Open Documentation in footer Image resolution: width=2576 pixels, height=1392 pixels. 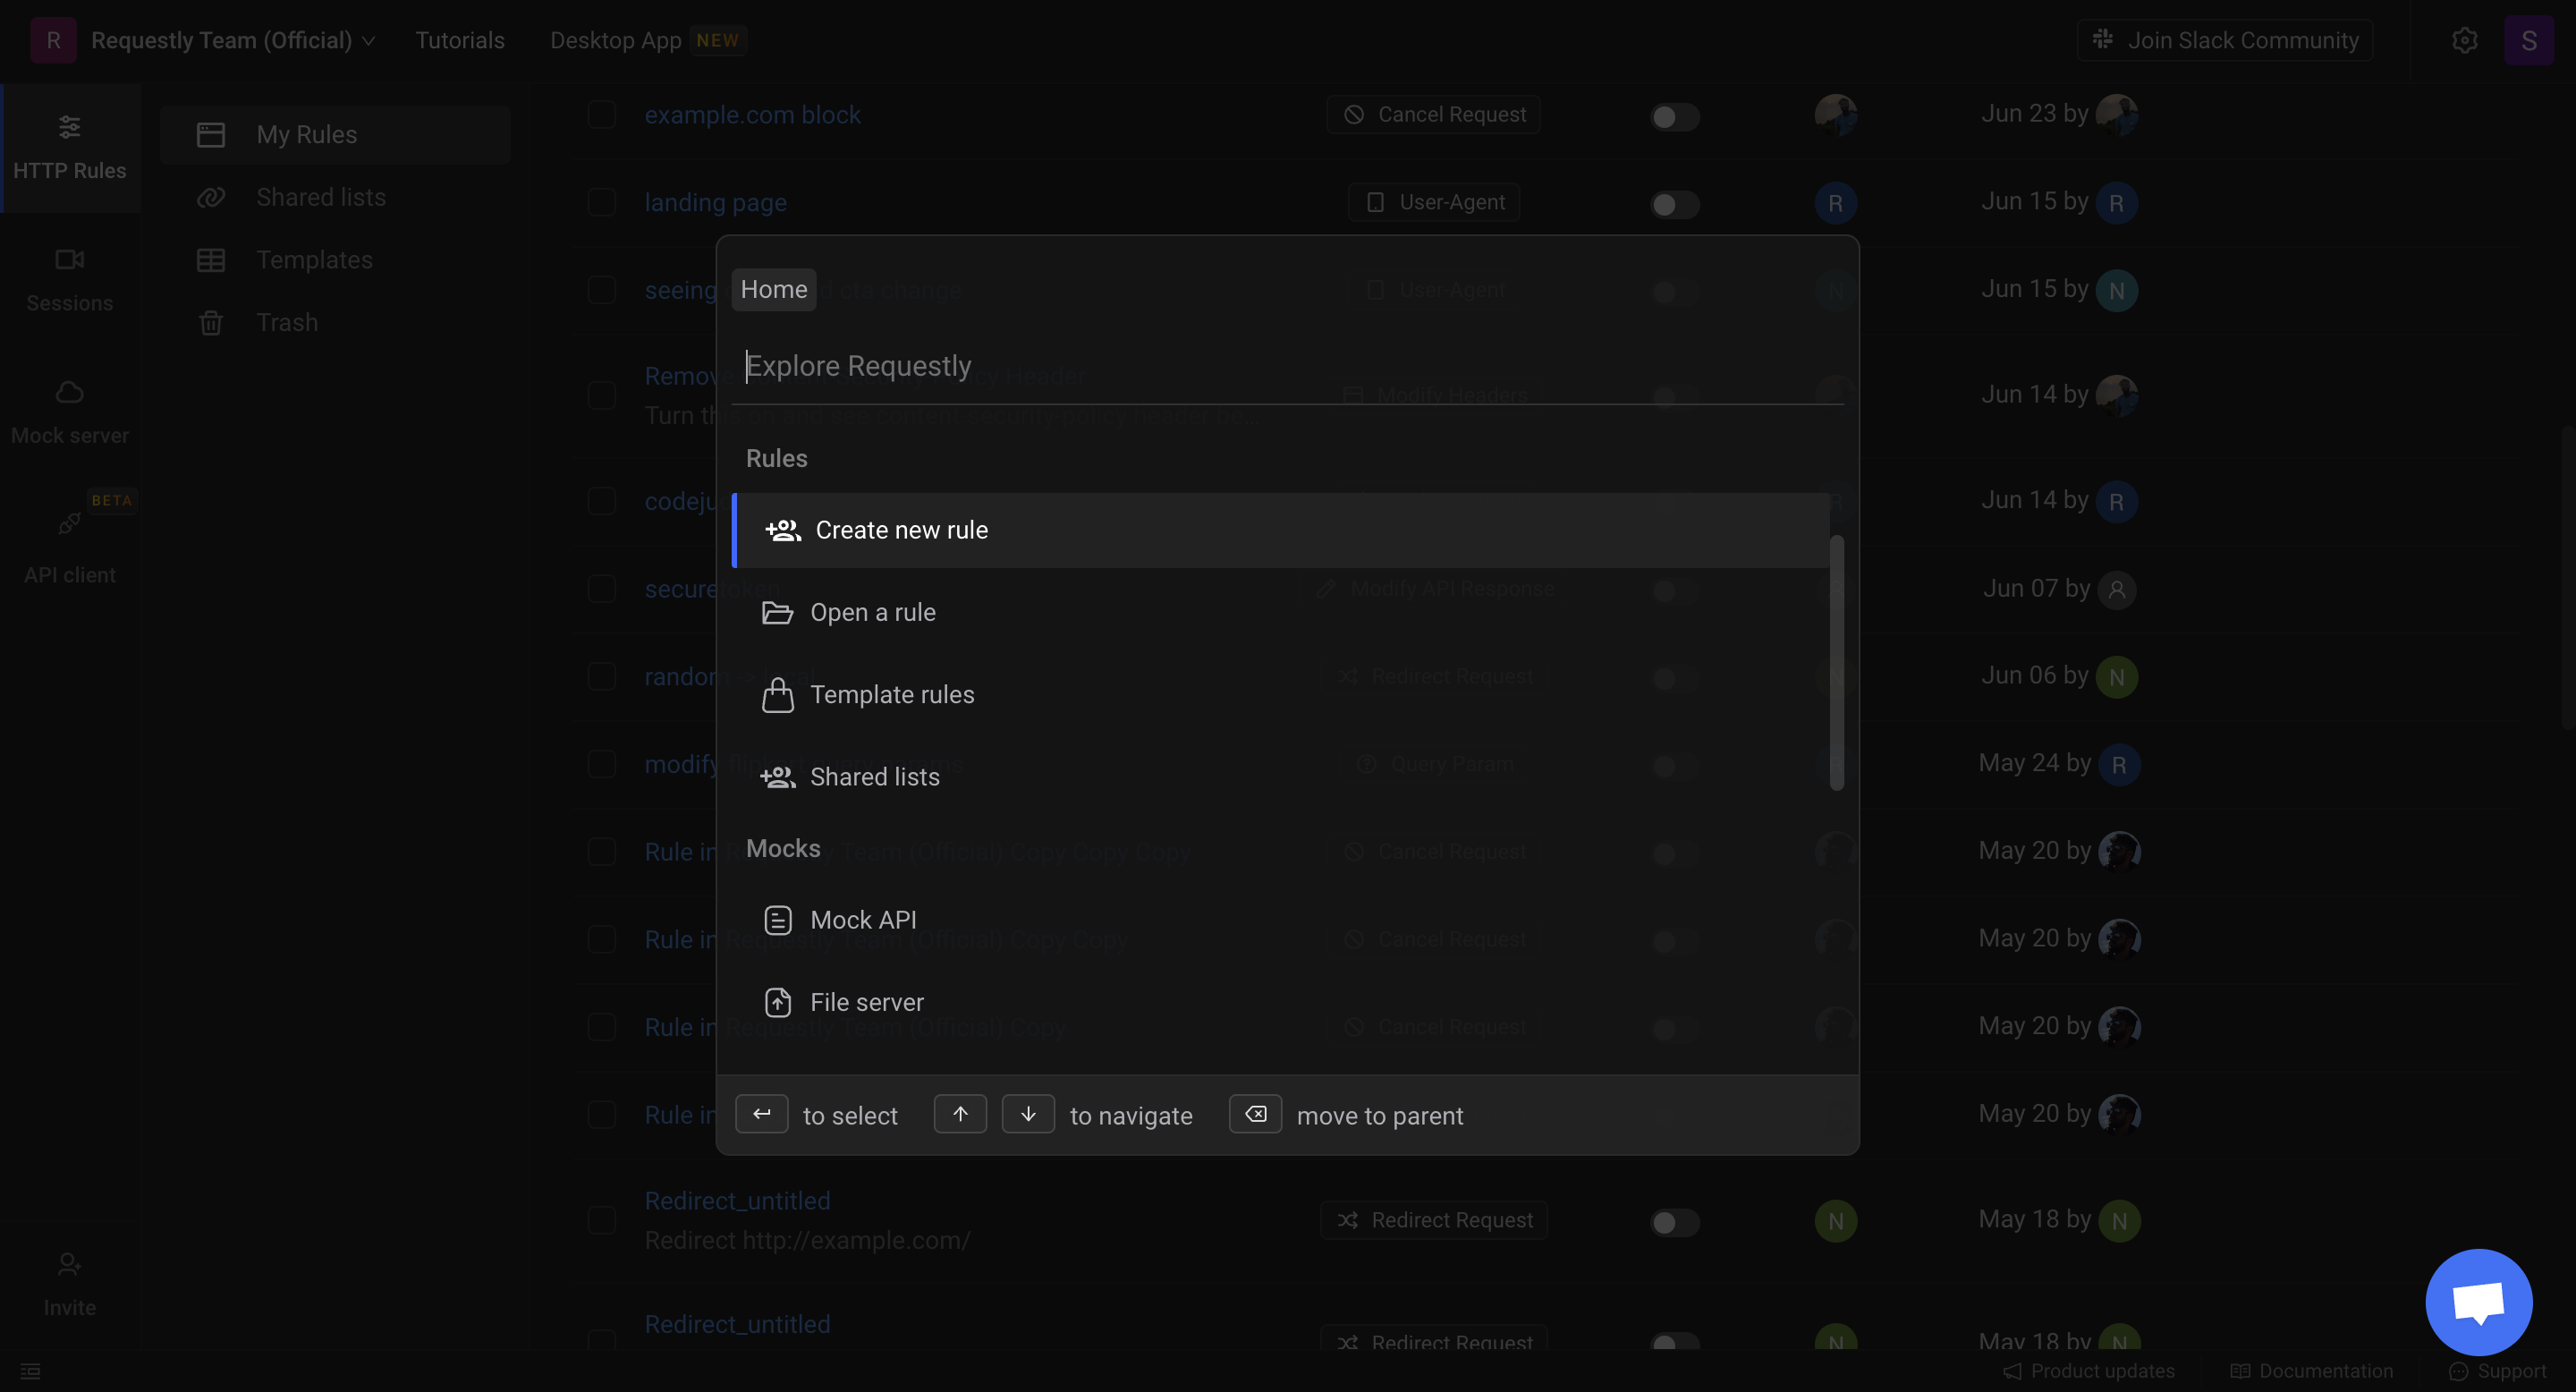(x=2311, y=1371)
